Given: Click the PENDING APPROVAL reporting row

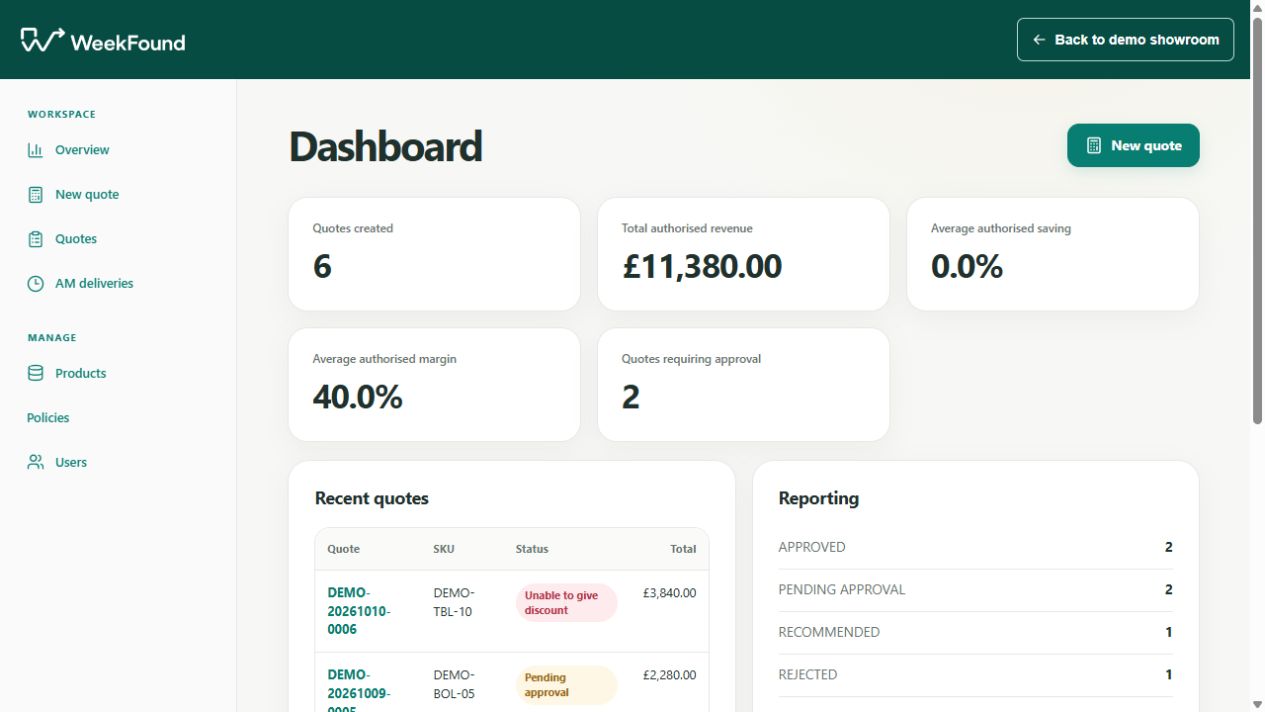Looking at the screenshot, I should [975, 590].
